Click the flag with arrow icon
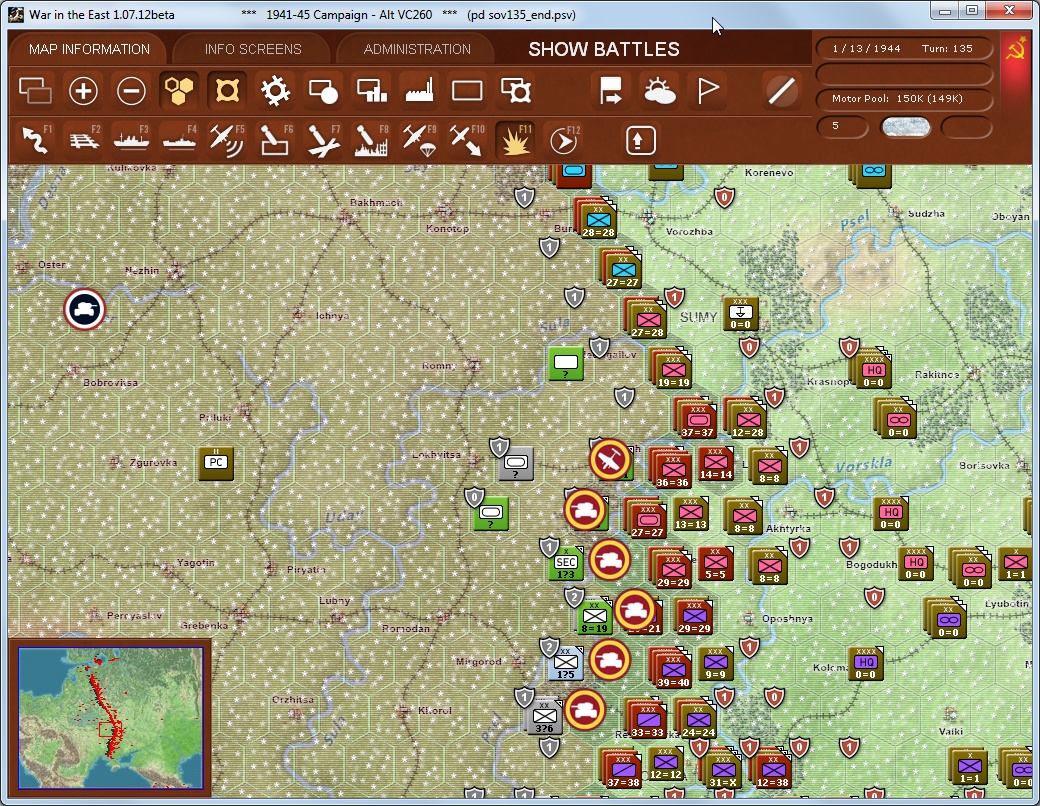The height and width of the screenshot is (806, 1040). [610, 91]
